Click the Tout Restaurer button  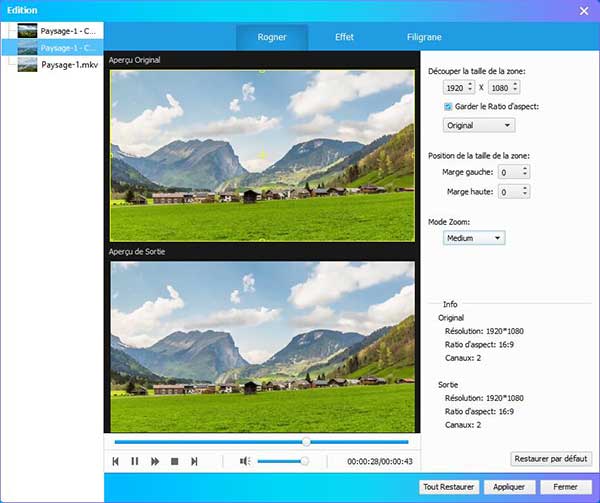(448, 487)
